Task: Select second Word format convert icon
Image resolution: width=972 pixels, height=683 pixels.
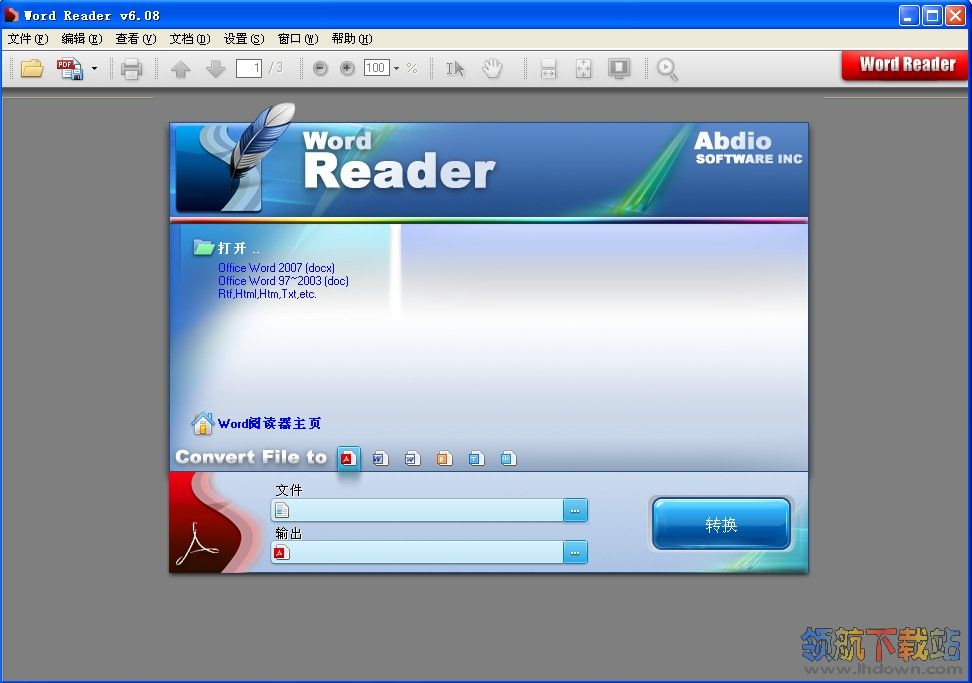Action: (412, 459)
